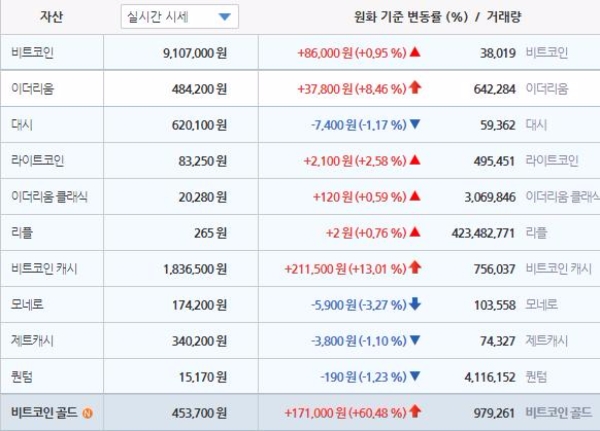The width and height of the screenshot is (600, 431).
Task: Click the change +2 원 (+0.76 %)
Action: point(366,233)
